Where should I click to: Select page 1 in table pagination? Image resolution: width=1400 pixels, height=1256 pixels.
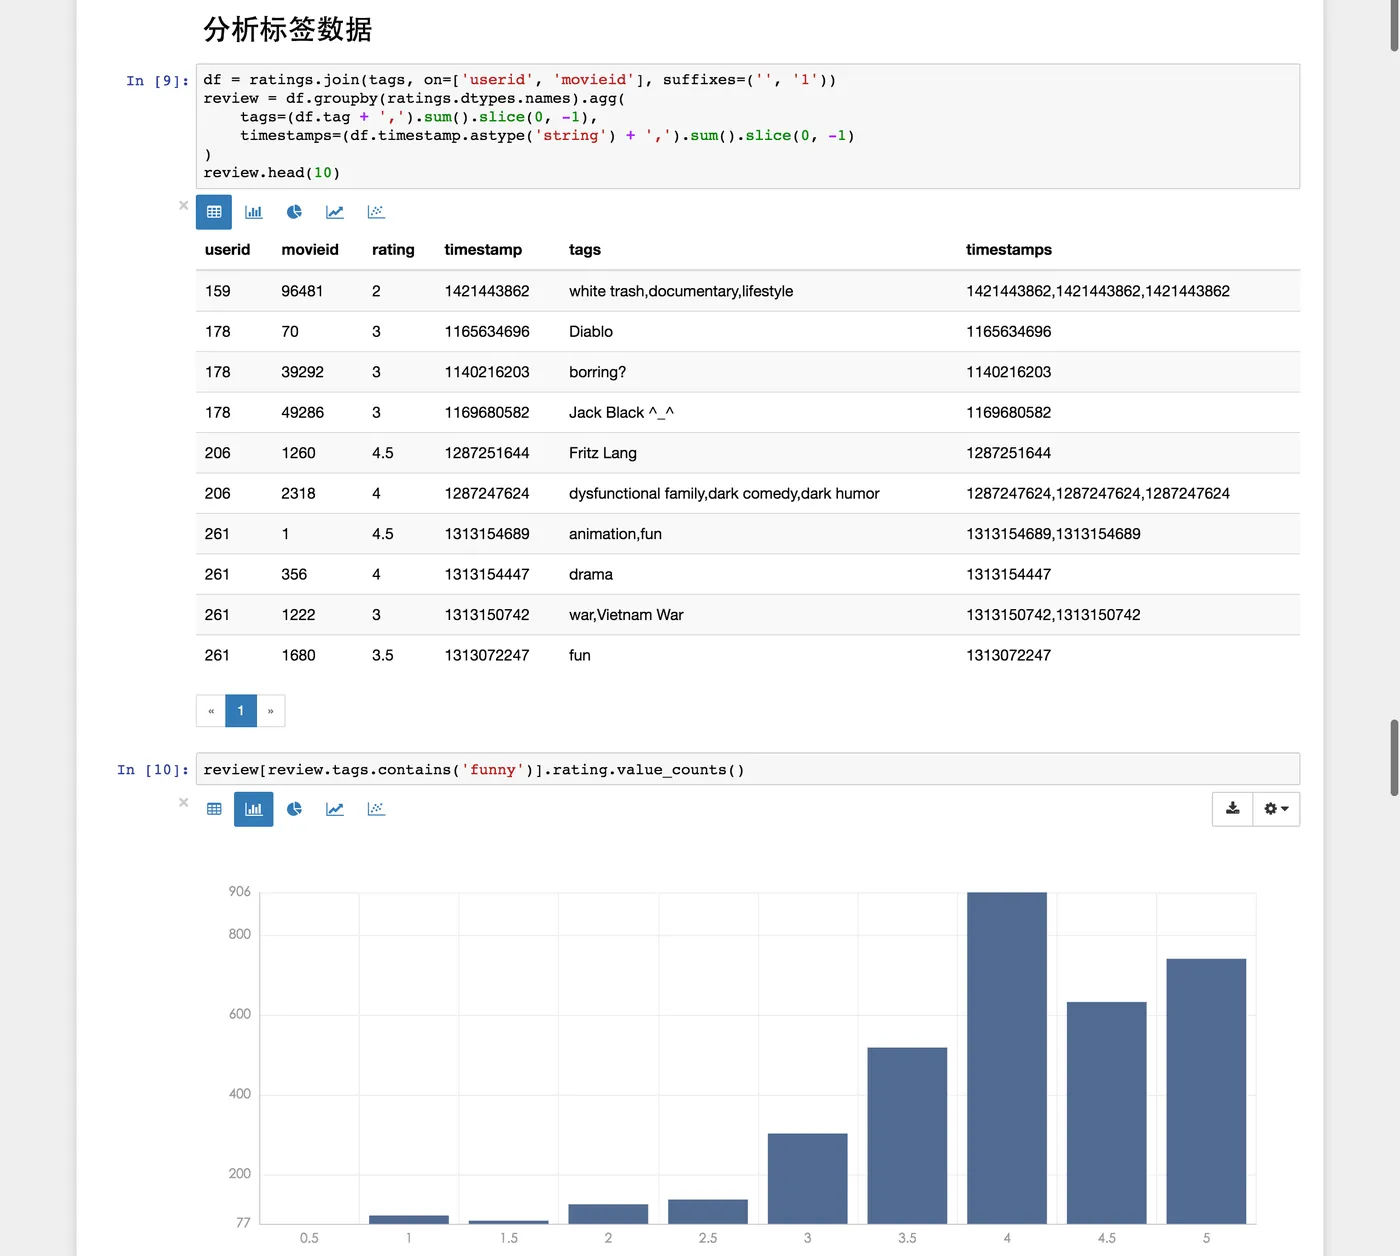[241, 711]
